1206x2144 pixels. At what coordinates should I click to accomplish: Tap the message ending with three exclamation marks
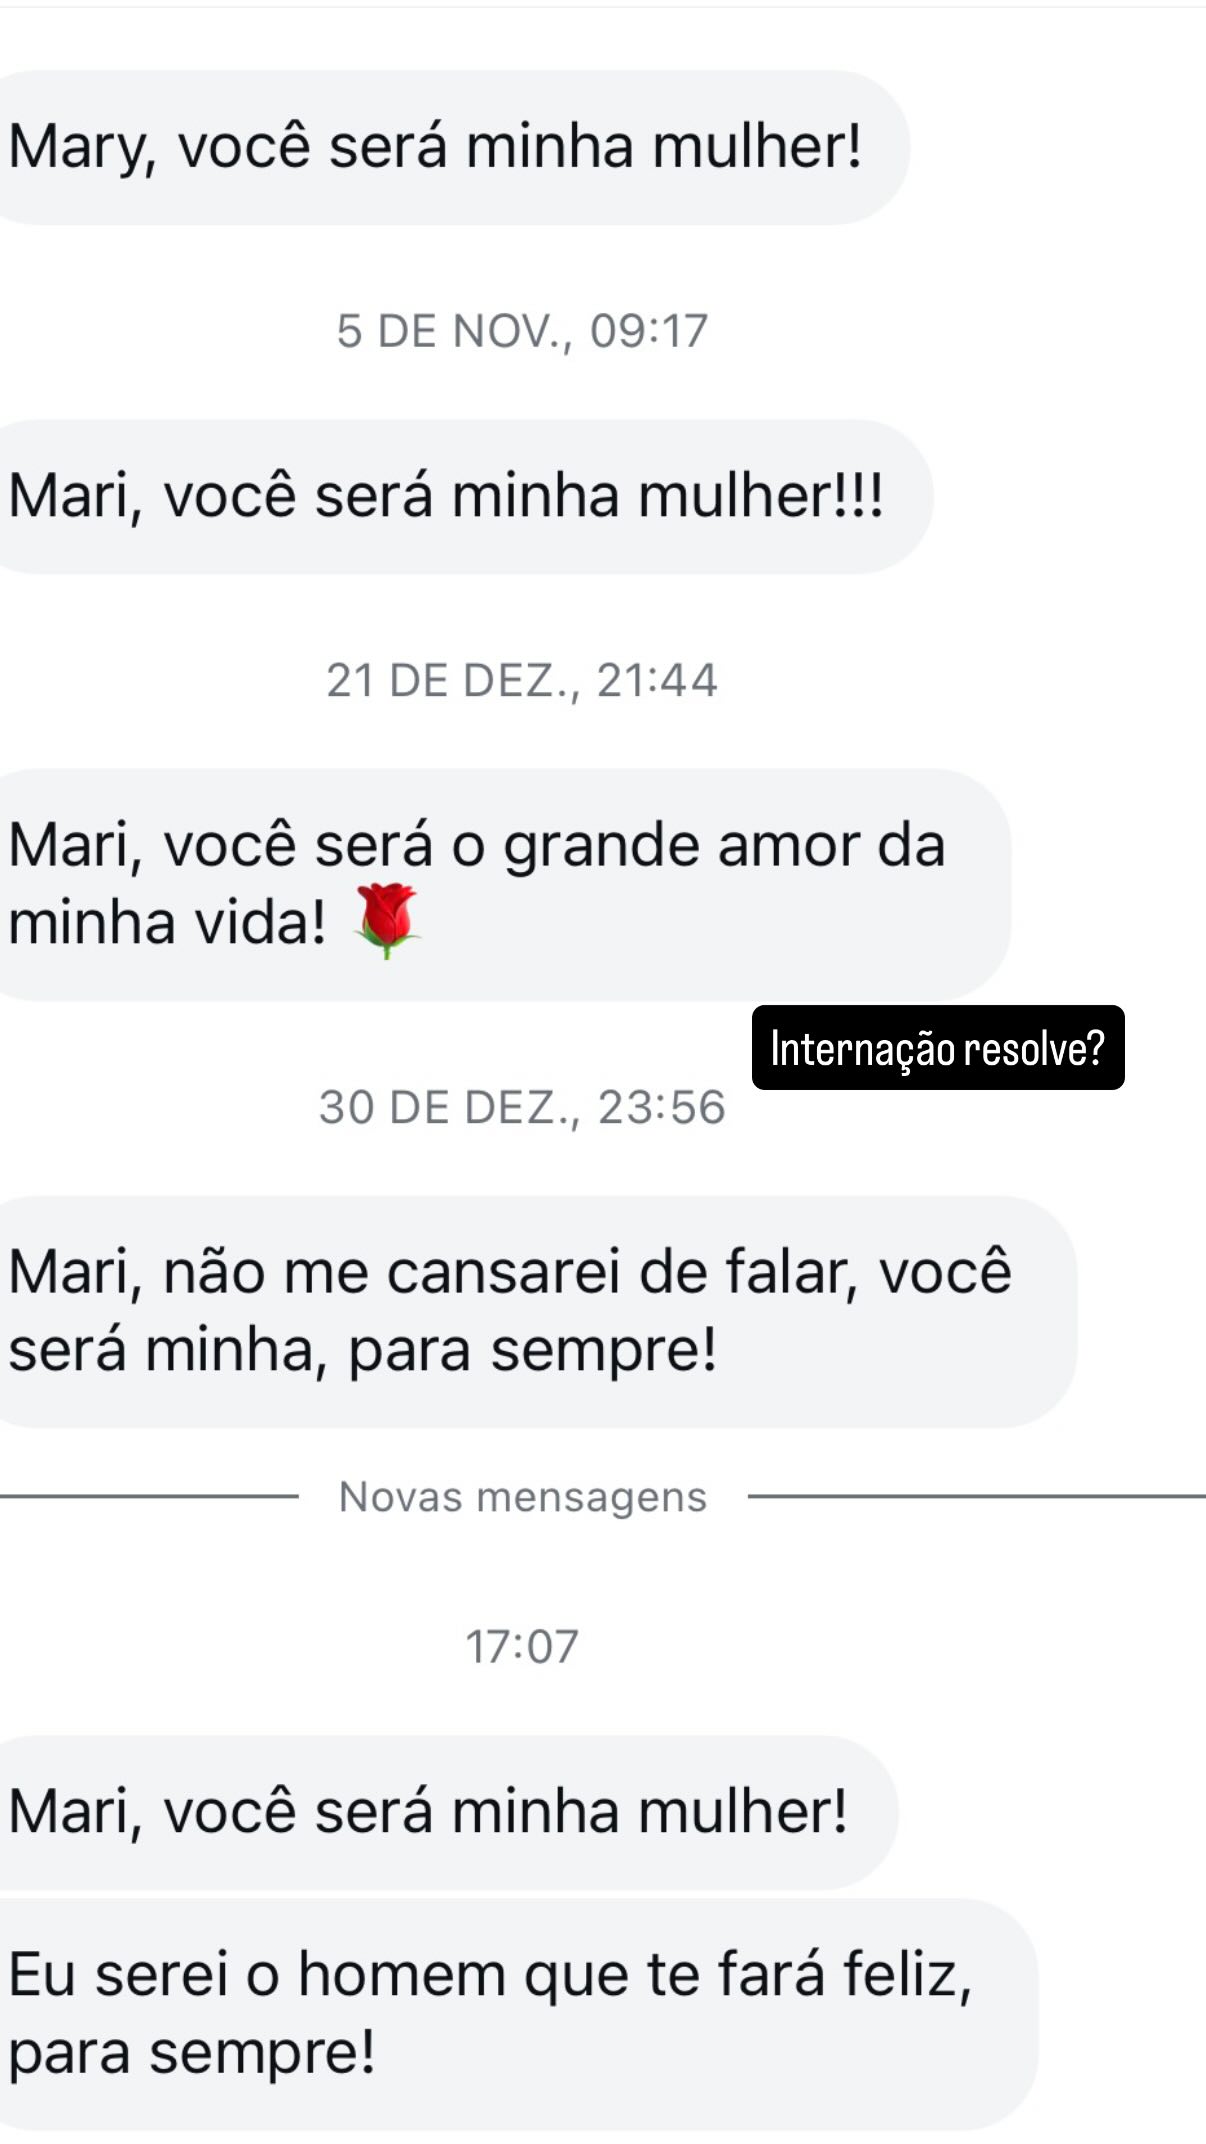[446, 497]
